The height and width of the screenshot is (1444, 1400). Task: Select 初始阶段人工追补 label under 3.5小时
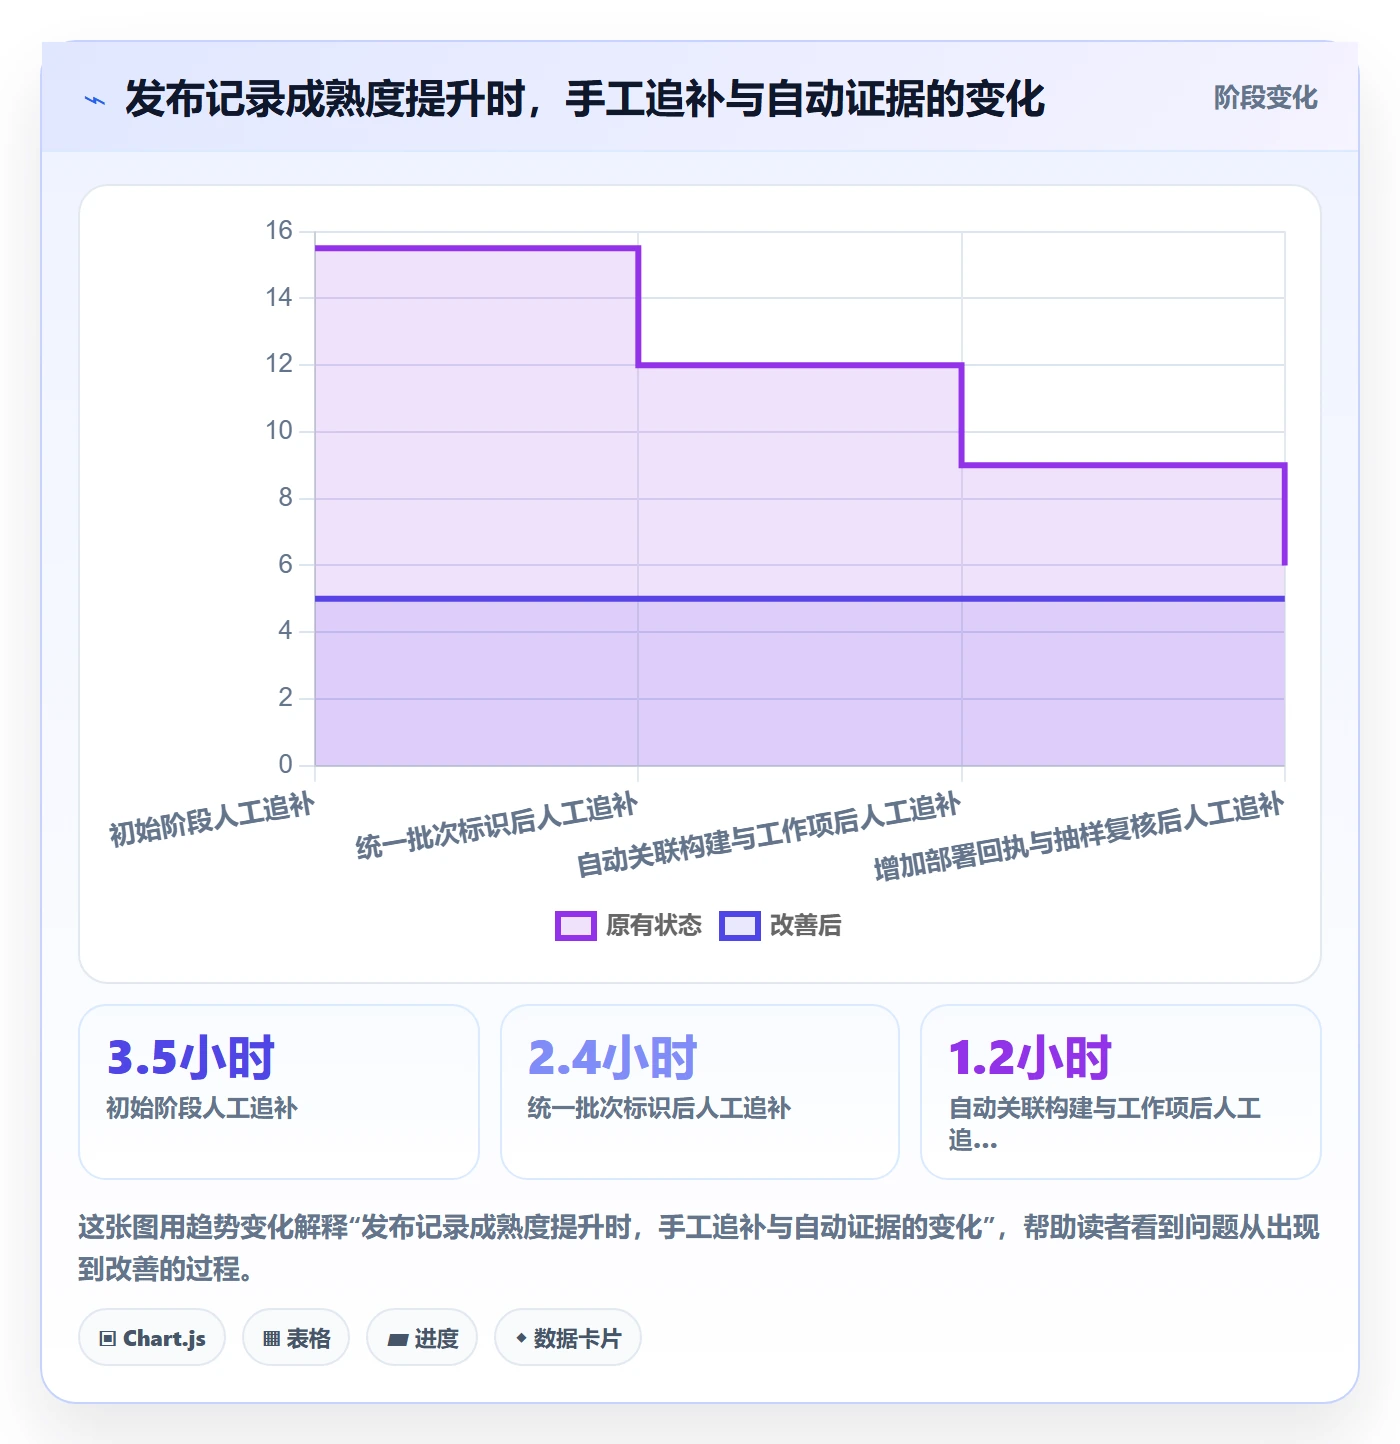[x=202, y=1108]
